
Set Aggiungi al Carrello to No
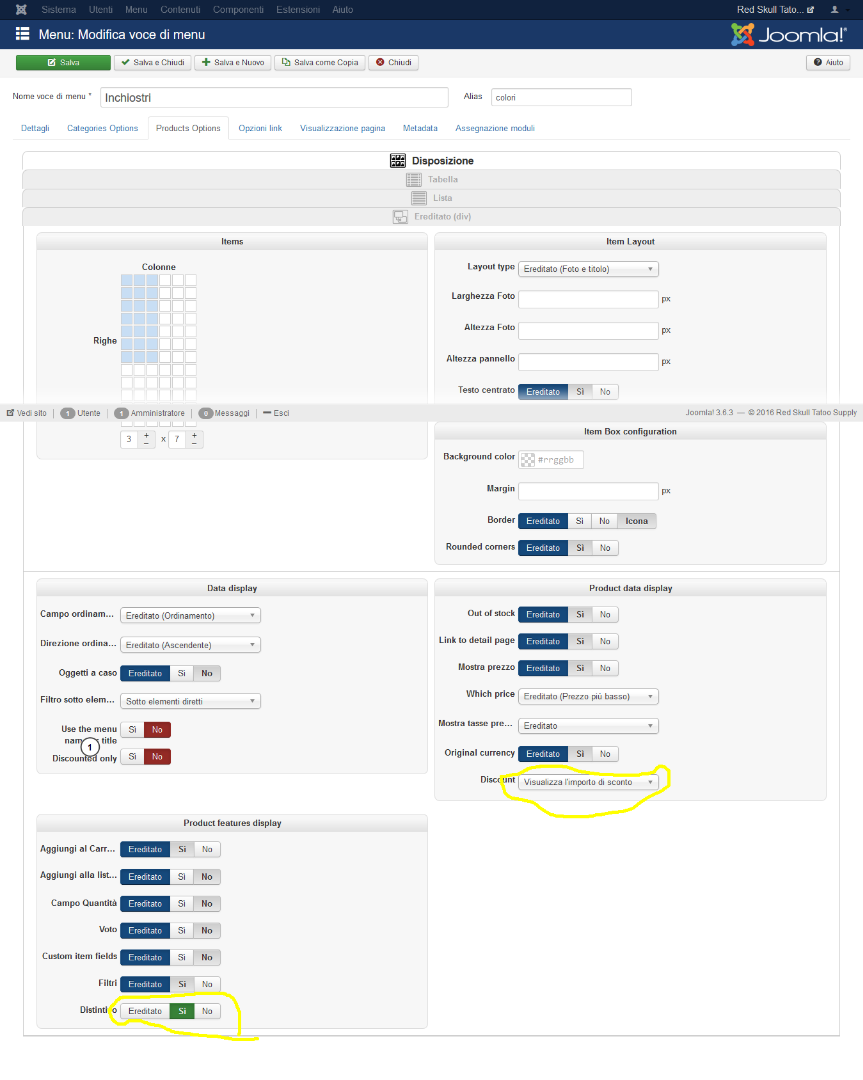[x=207, y=850]
